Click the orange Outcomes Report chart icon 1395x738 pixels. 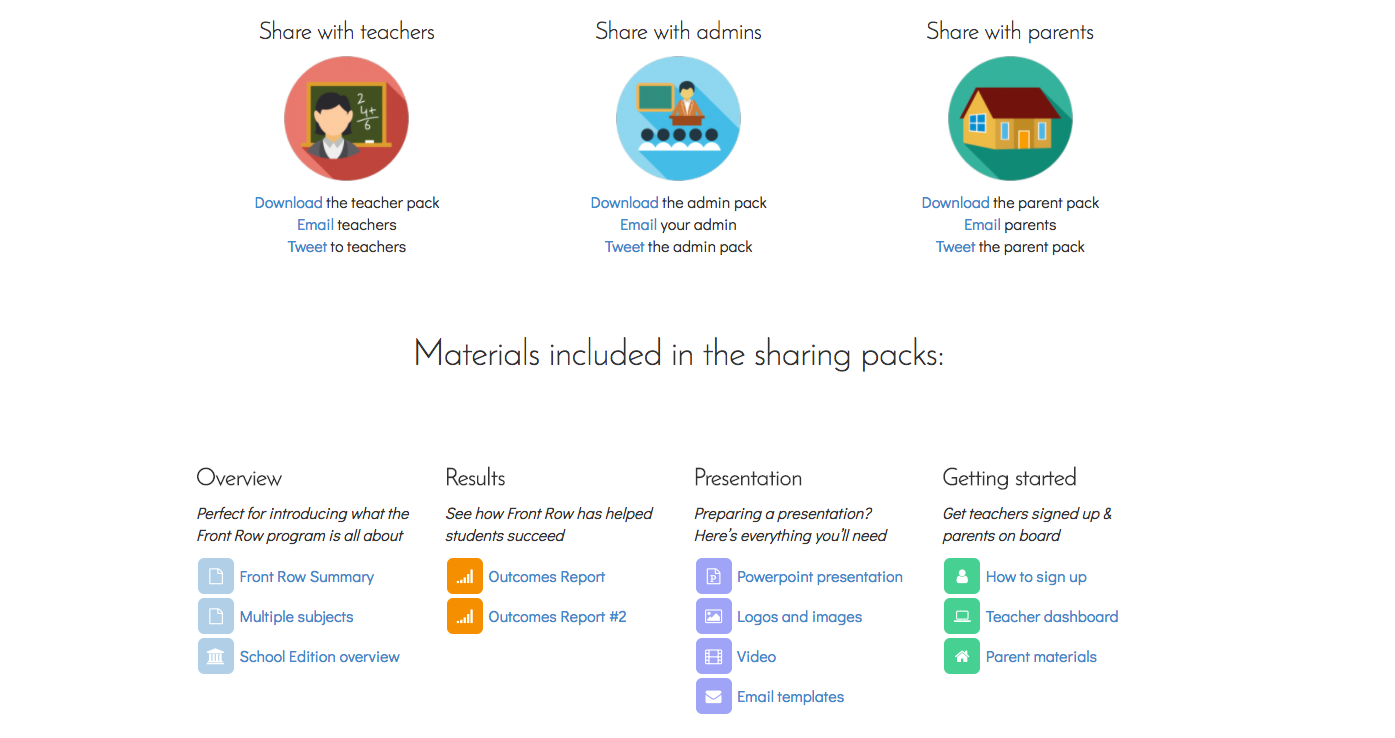click(x=464, y=576)
